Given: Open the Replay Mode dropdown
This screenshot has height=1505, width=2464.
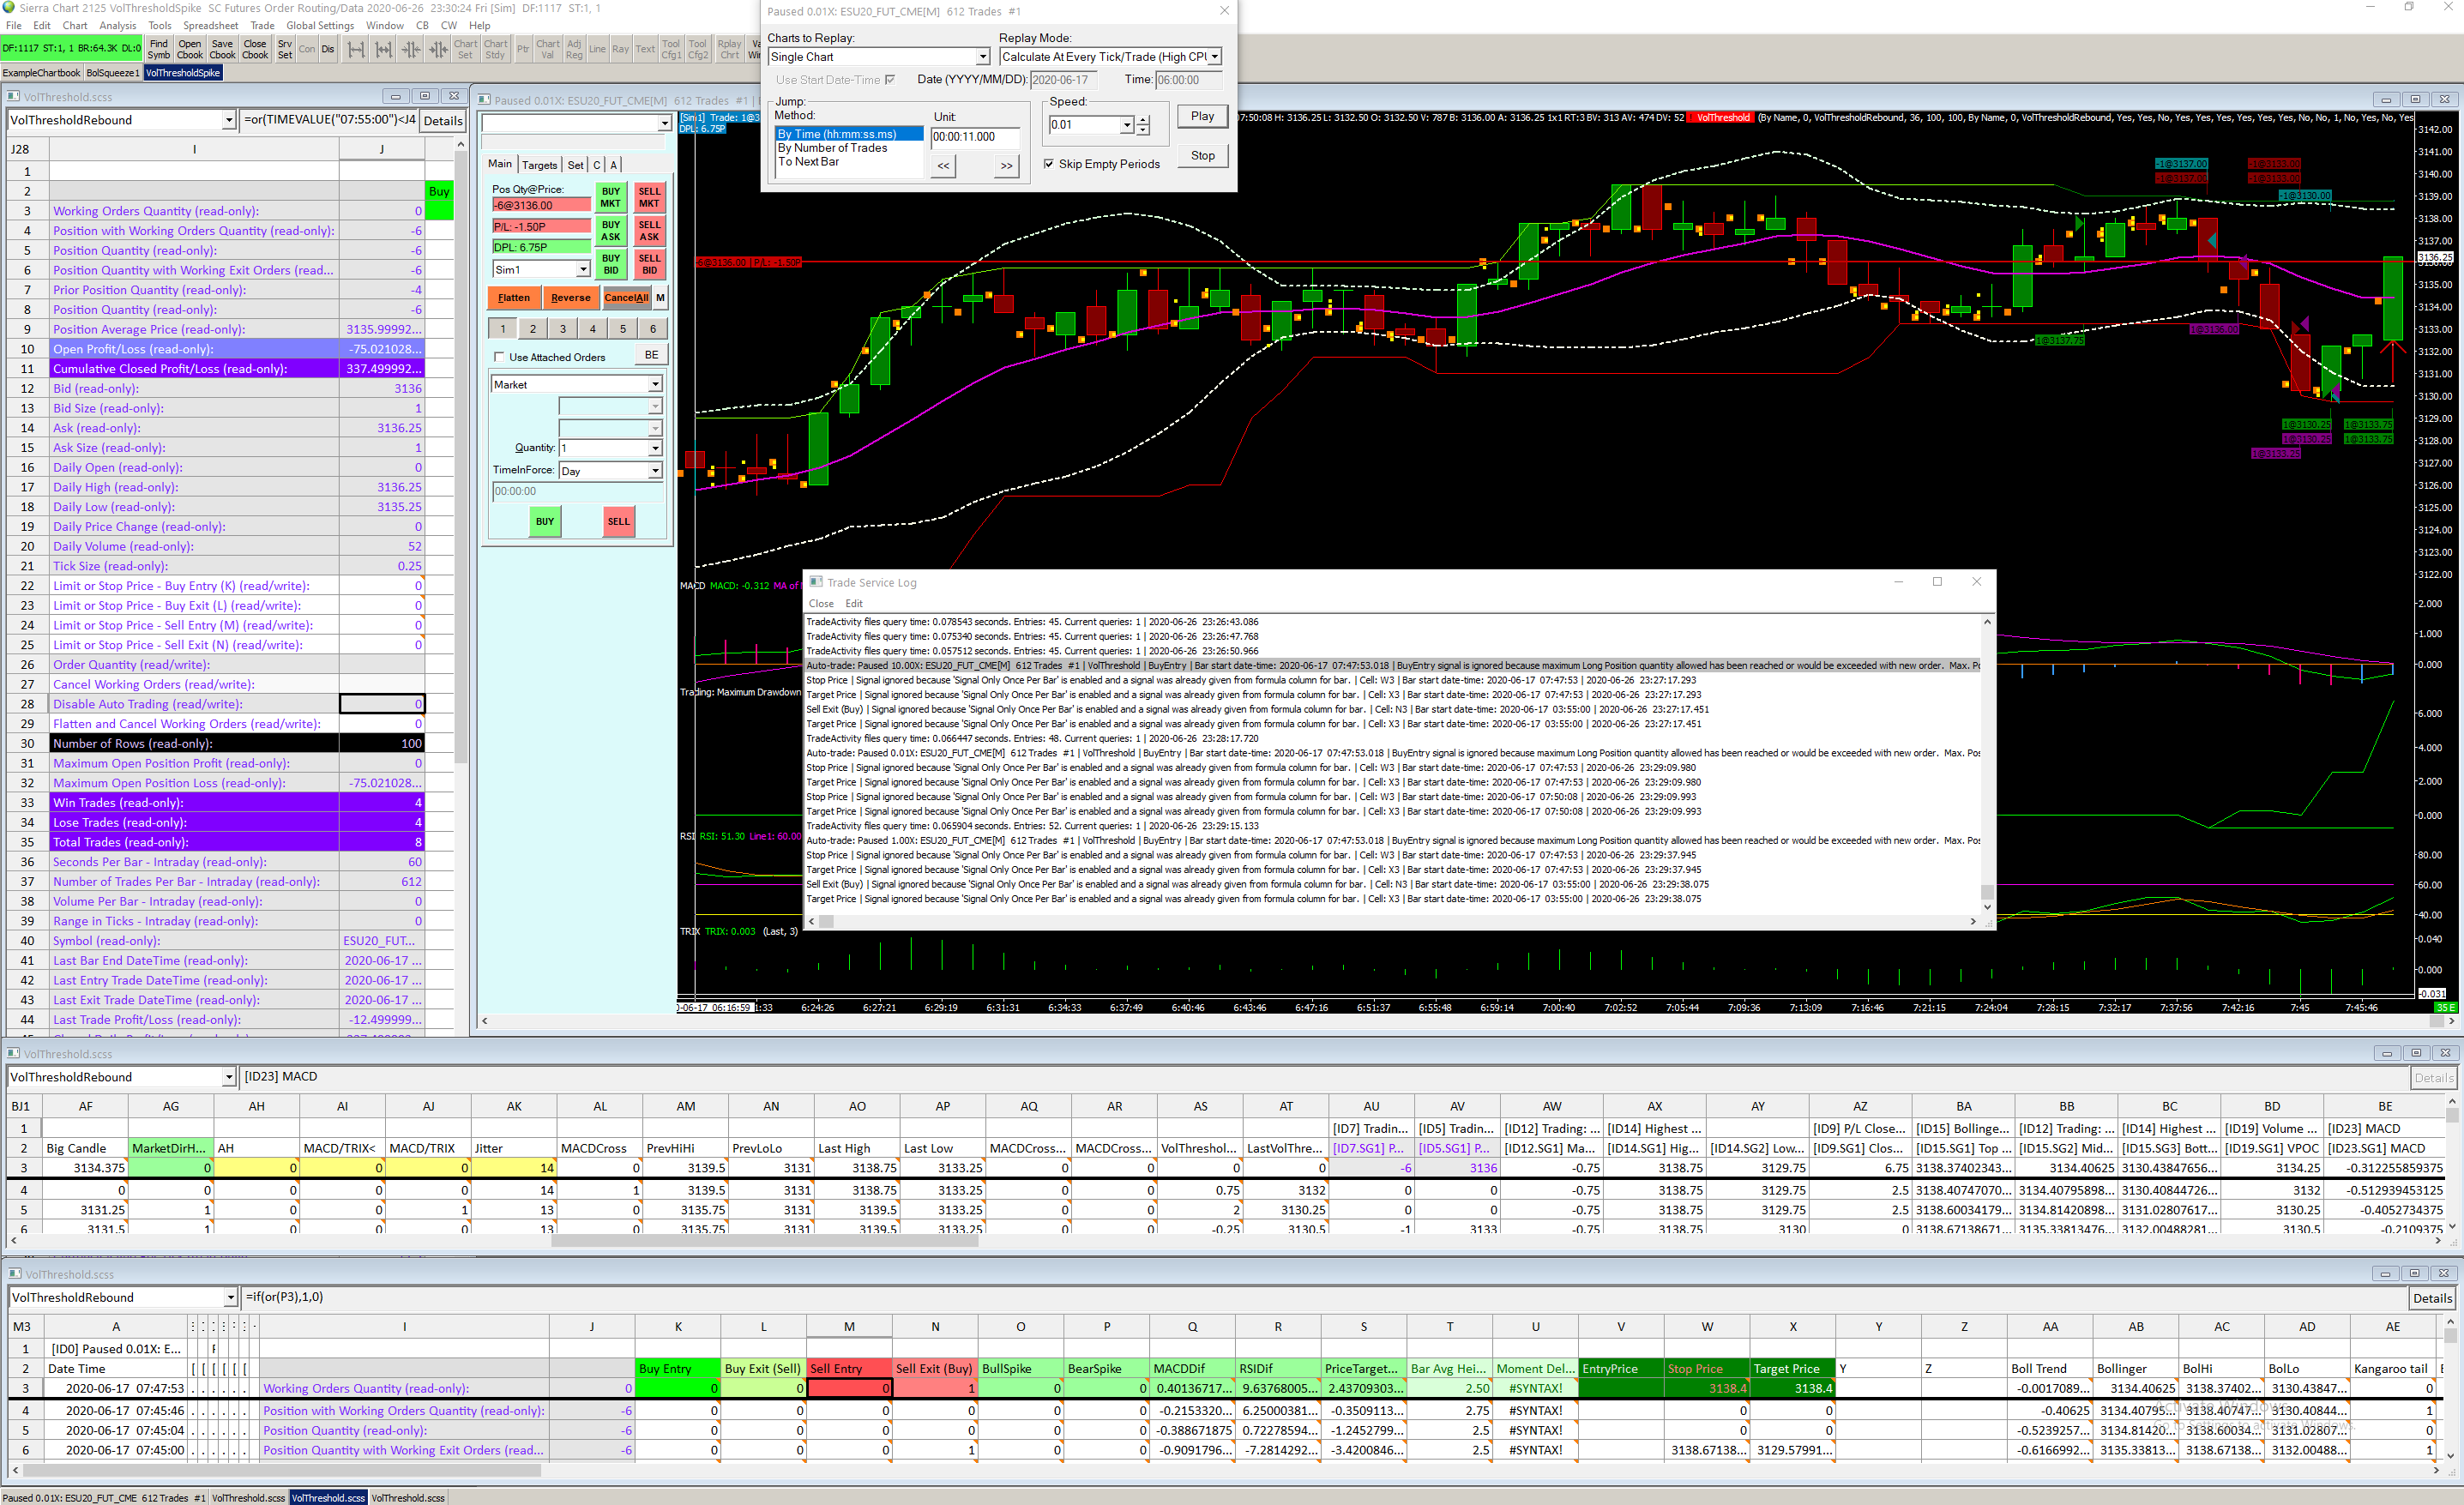Looking at the screenshot, I should pyautogui.click(x=1215, y=57).
